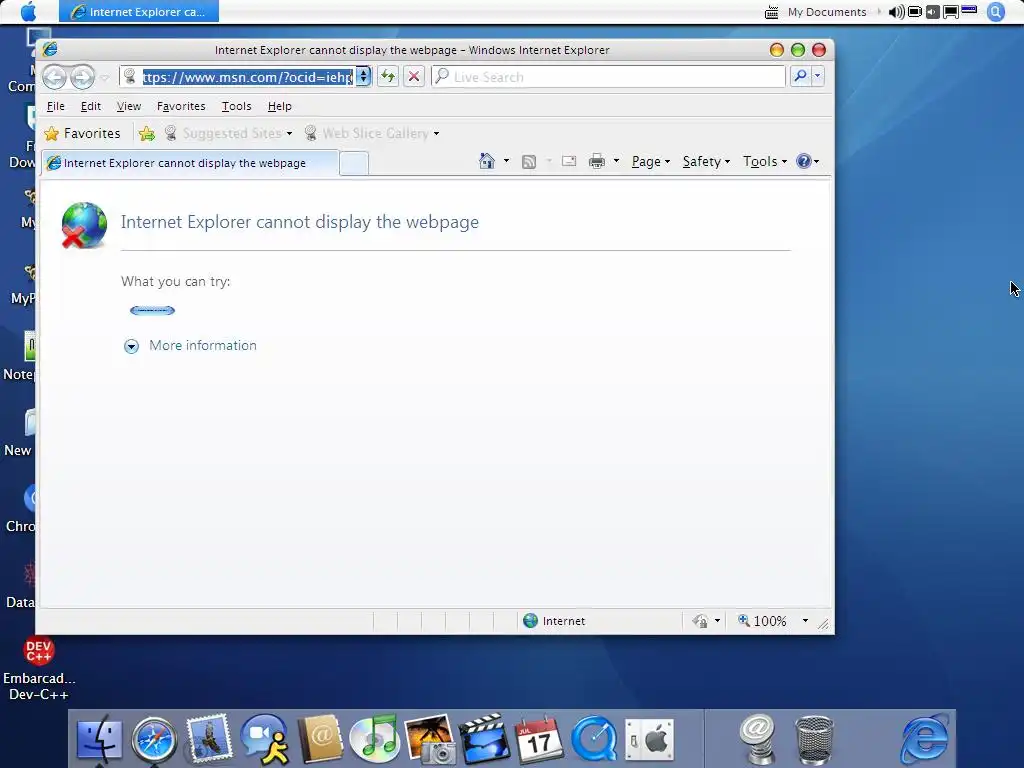Open the File menu
The height and width of the screenshot is (768, 1024).
coord(56,106)
